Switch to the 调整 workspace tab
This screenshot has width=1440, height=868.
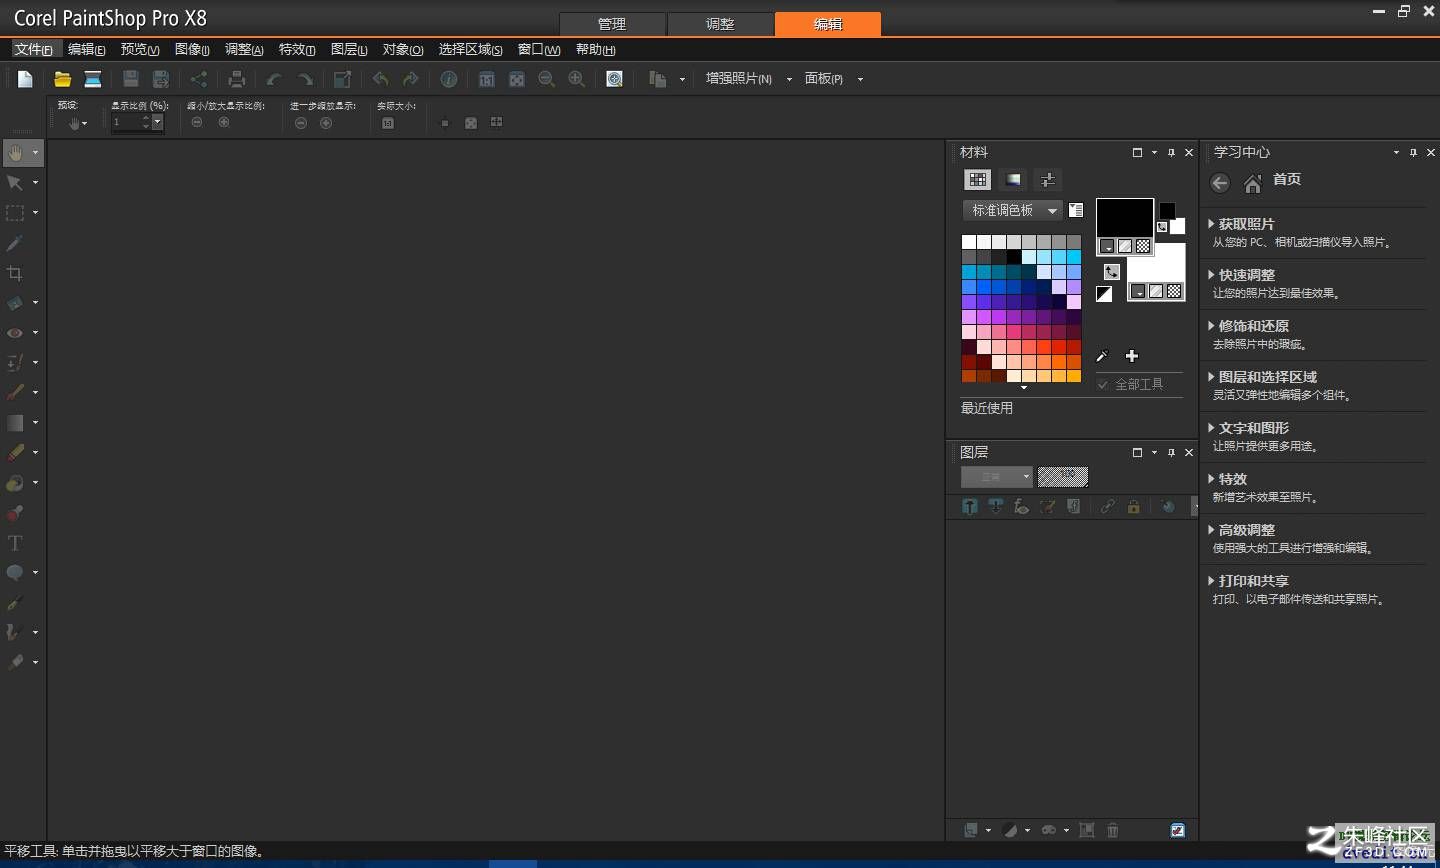[720, 24]
